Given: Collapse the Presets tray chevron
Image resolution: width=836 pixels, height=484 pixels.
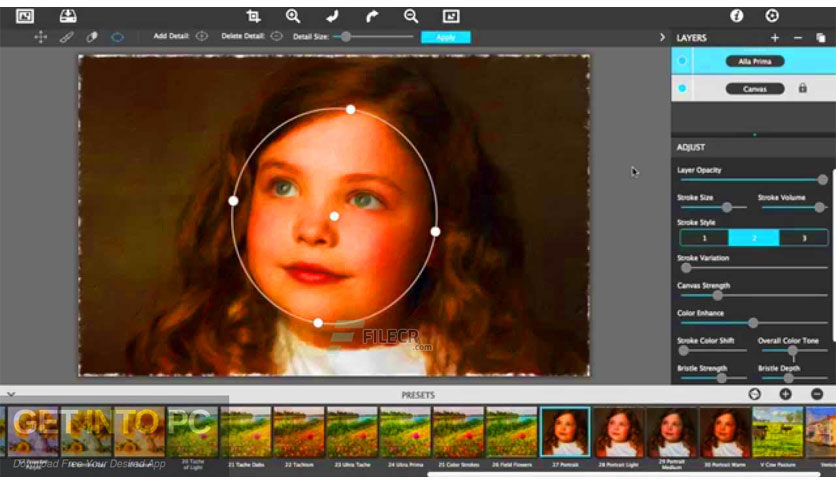Looking at the screenshot, I should [x=11, y=394].
